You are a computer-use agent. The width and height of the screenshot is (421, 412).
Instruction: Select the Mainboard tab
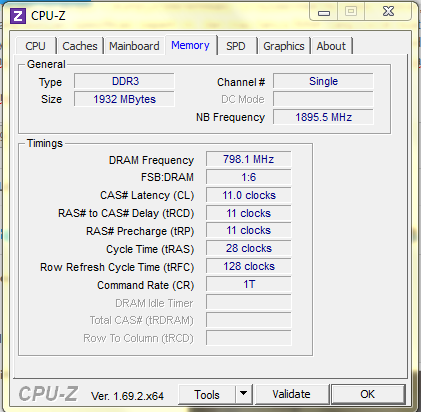(x=134, y=46)
